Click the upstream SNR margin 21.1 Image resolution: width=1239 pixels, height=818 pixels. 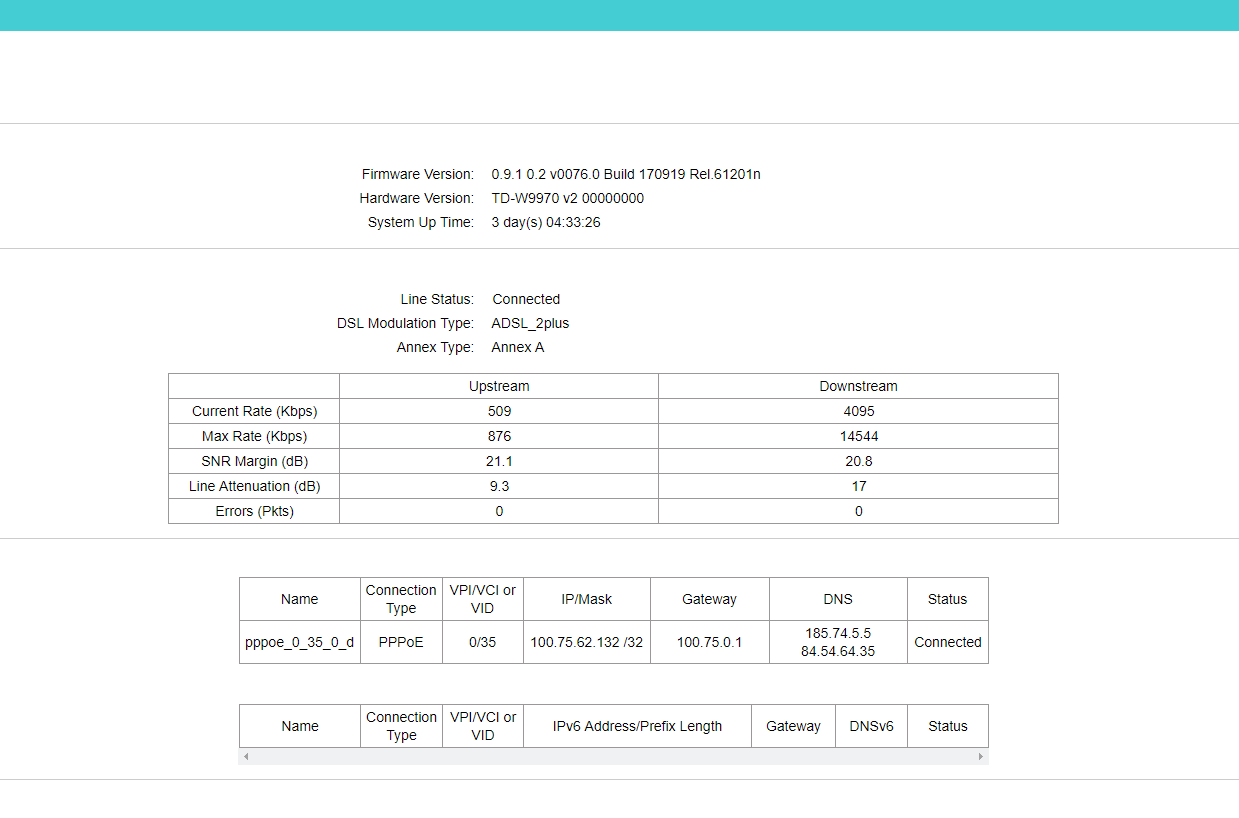(x=499, y=461)
